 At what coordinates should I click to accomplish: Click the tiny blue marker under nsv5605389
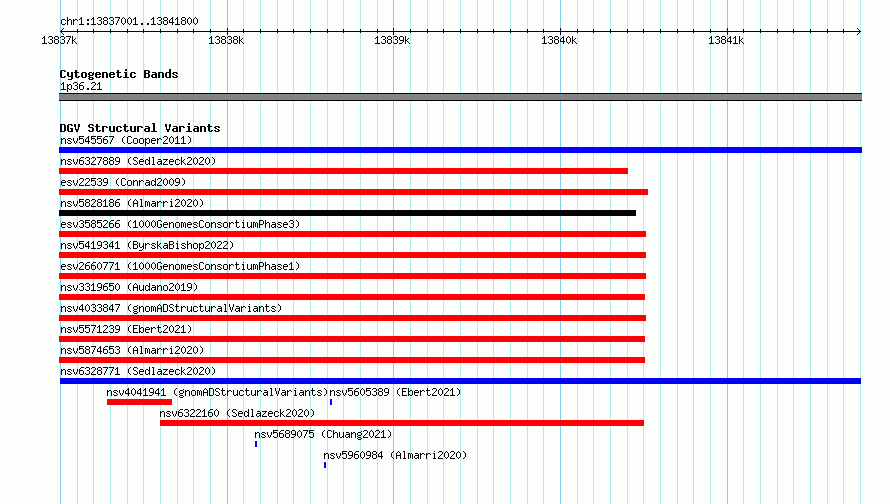pos(331,402)
